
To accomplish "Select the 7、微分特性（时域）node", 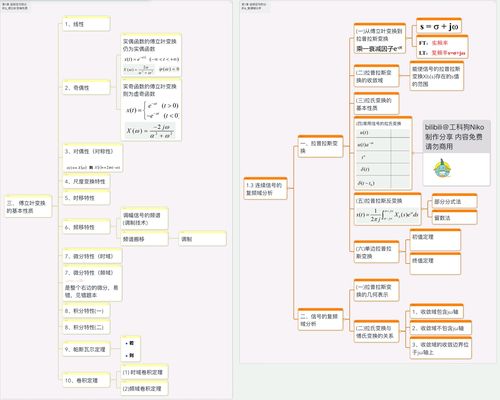I will (92, 256).
